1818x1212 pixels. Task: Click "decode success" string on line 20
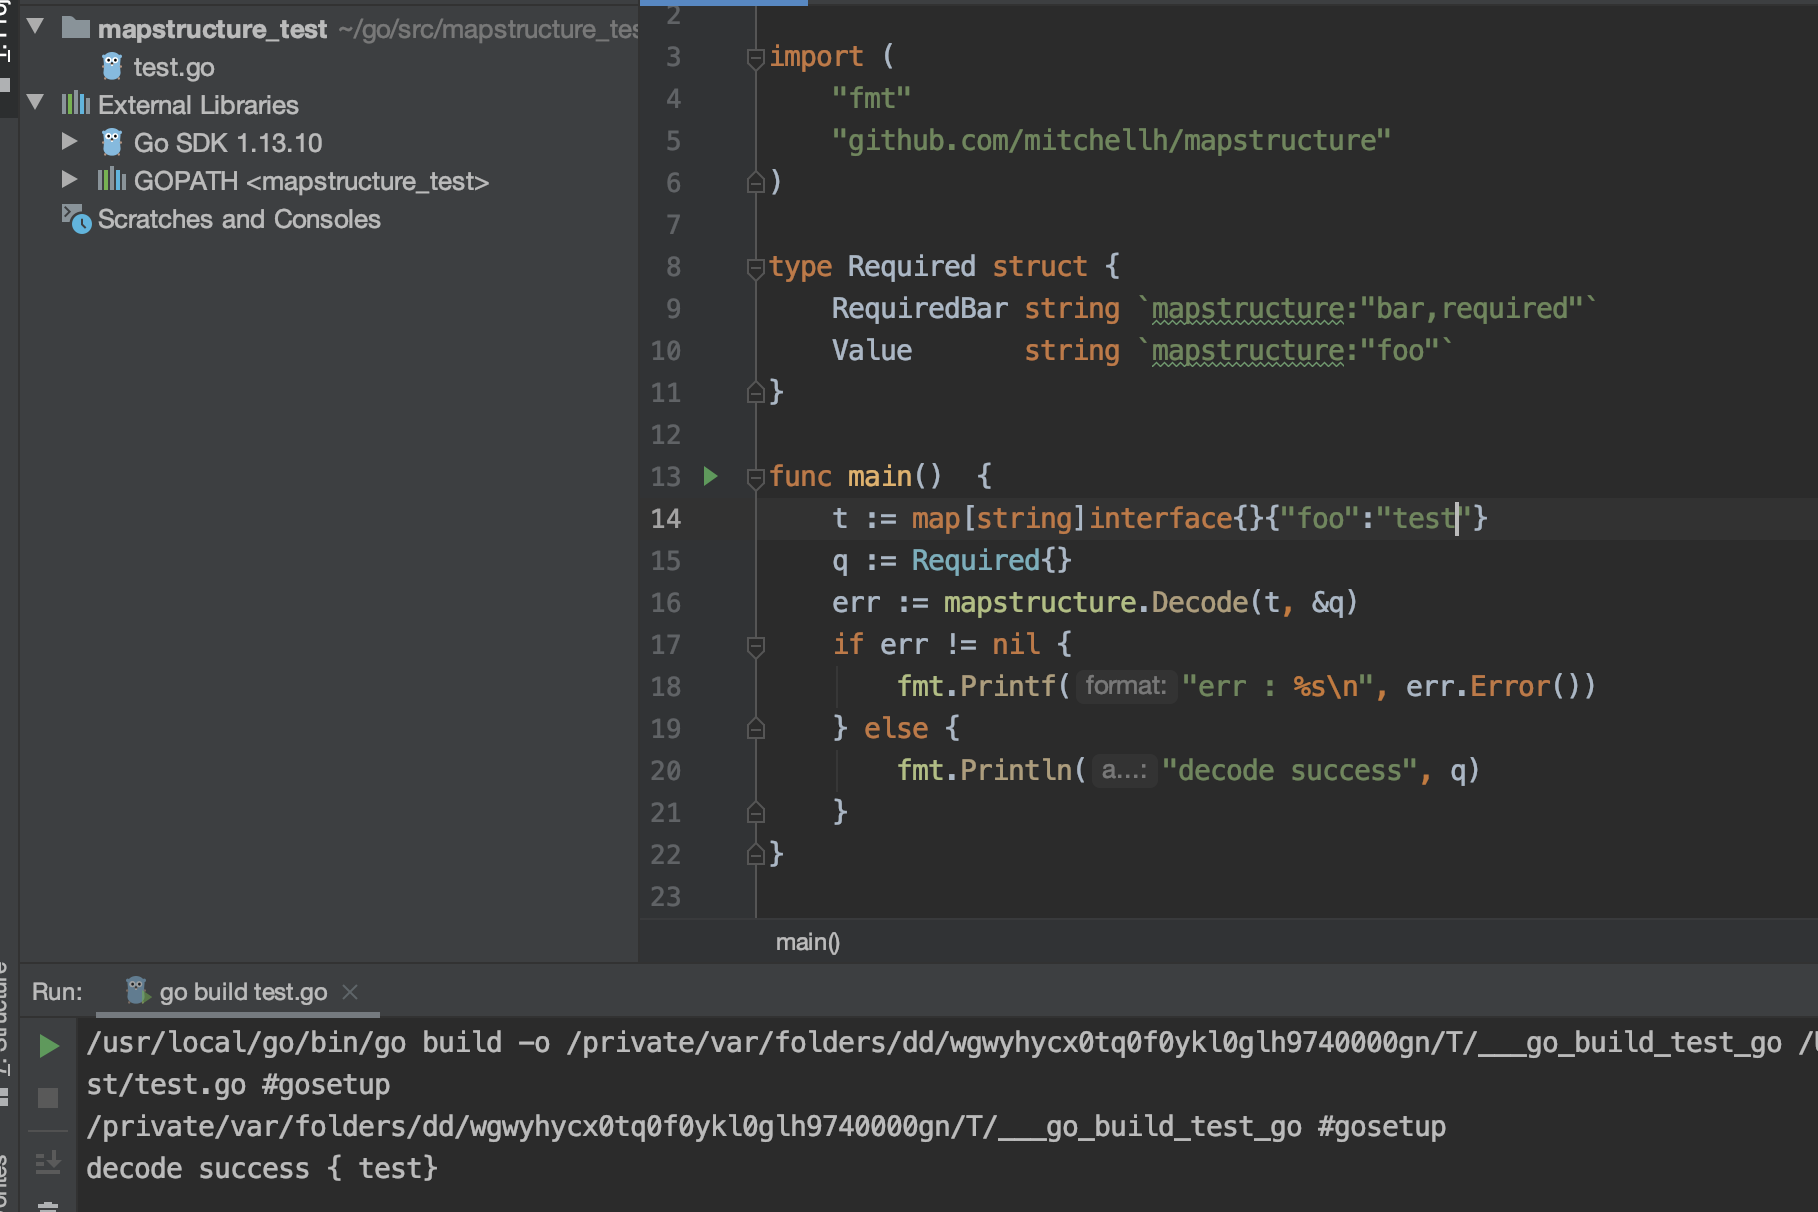(x=1289, y=770)
